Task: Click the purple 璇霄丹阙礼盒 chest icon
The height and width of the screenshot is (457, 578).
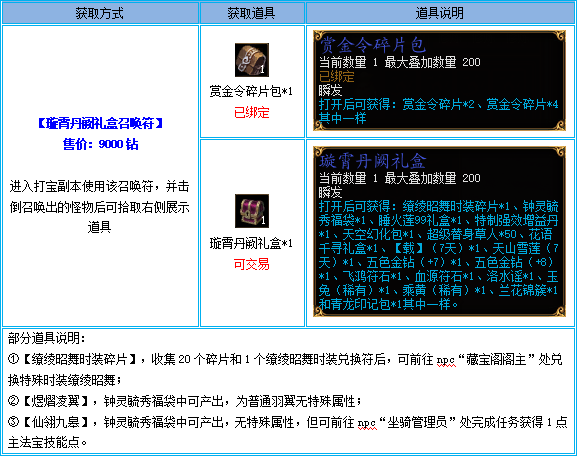Action: pyautogui.click(x=252, y=211)
